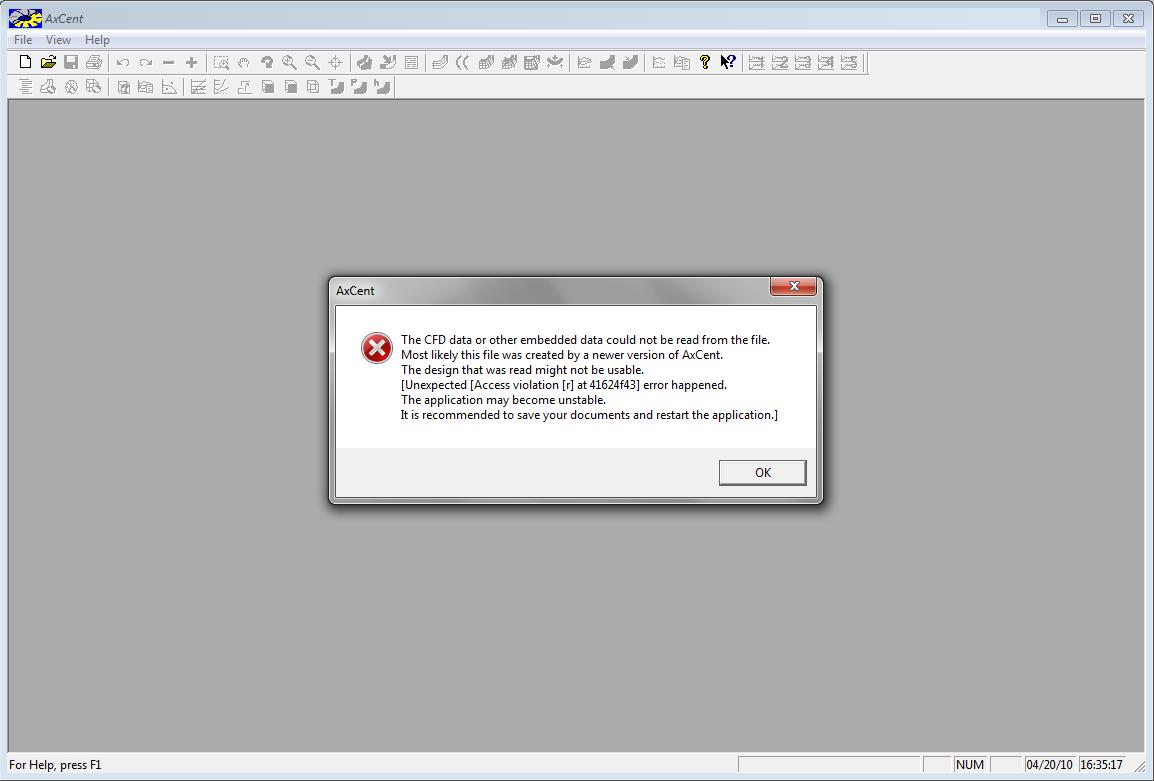
Task: Click the text lines icon on second toolbar
Action: (x=25, y=87)
